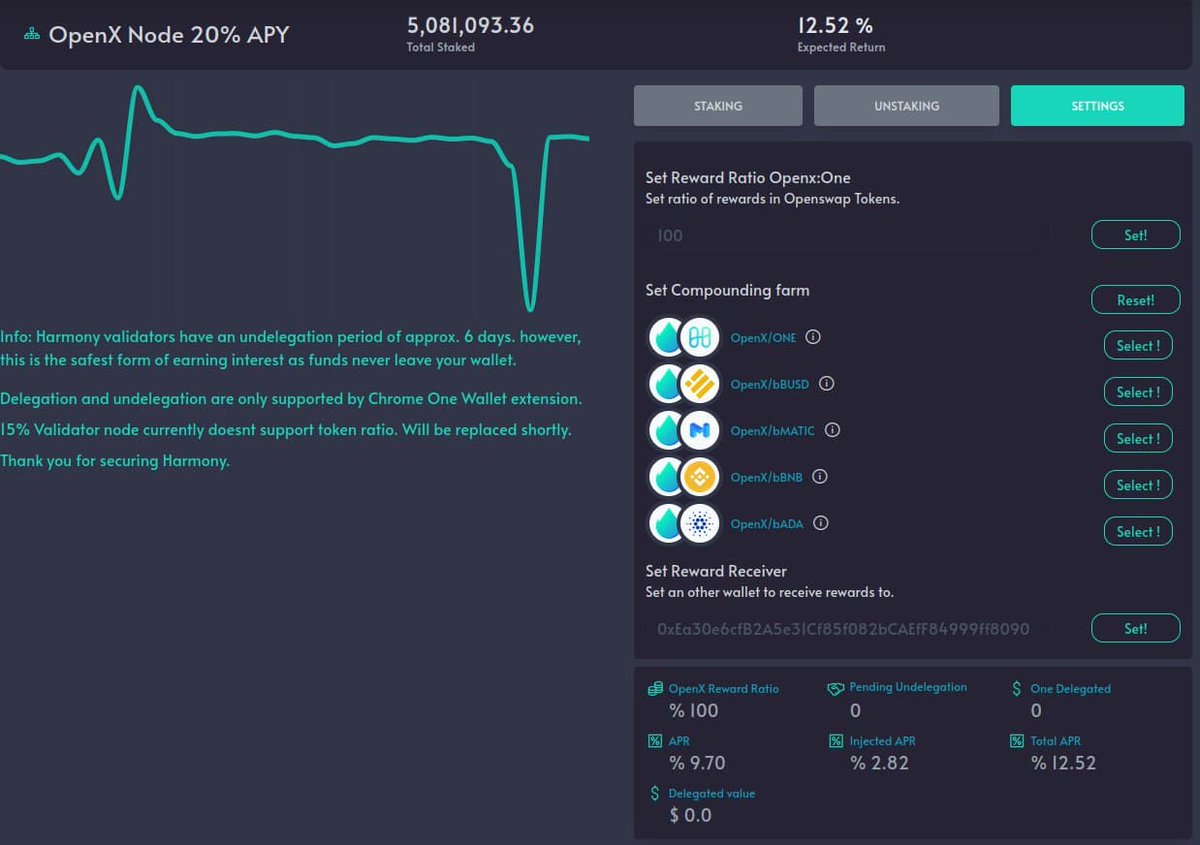Image resolution: width=1200 pixels, height=845 pixels.
Task: Open info icon next to OpenX/ONE
Action: pos(813,337)
